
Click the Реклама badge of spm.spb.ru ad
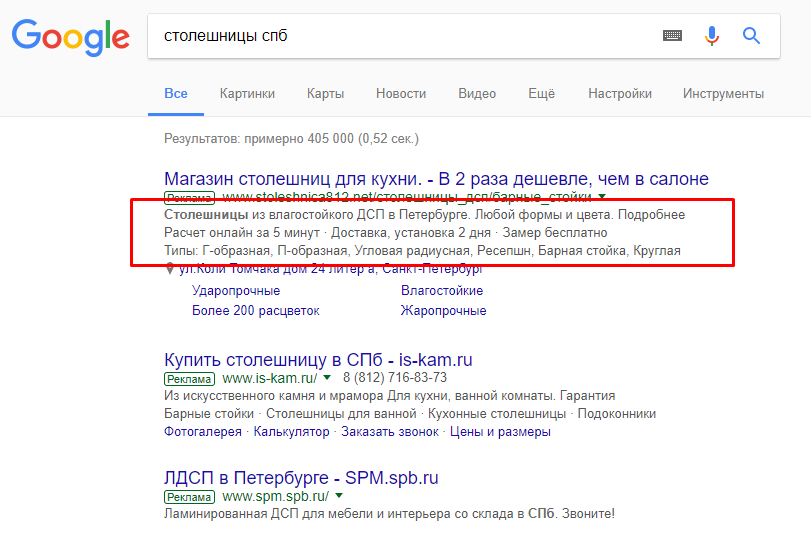[189, 497]
